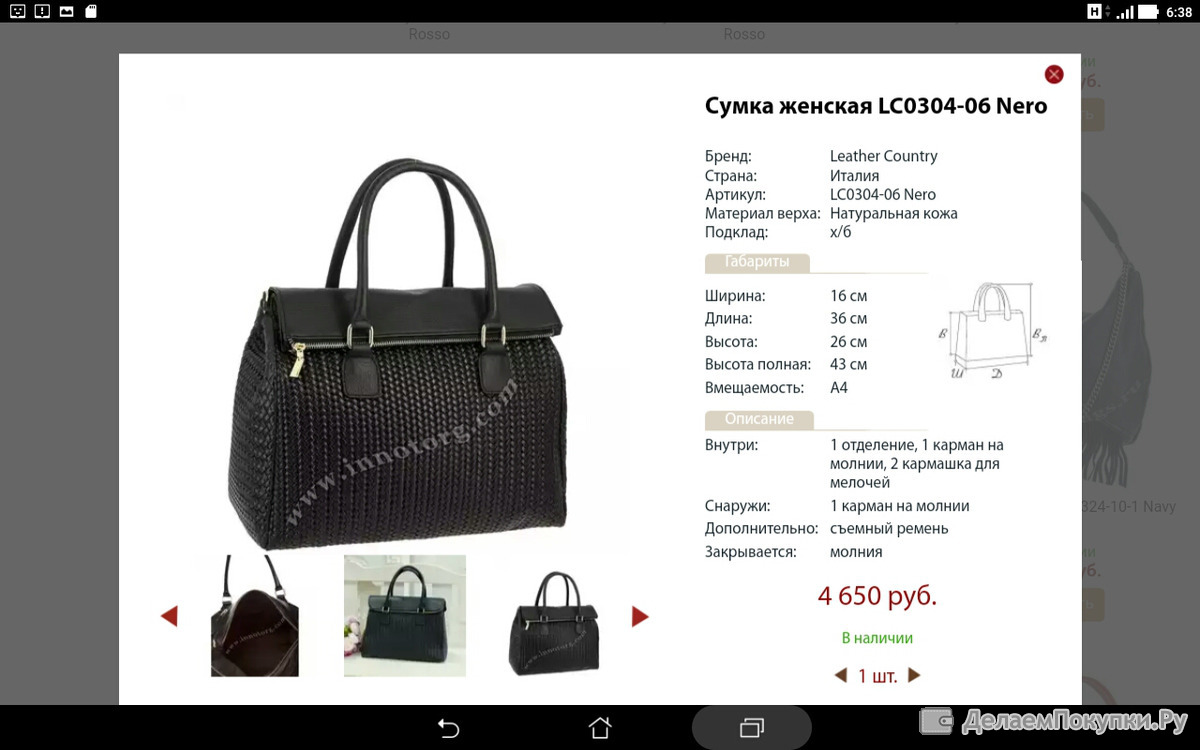
Task: Click the Габариты section header
Action: [x=757, y=263]
